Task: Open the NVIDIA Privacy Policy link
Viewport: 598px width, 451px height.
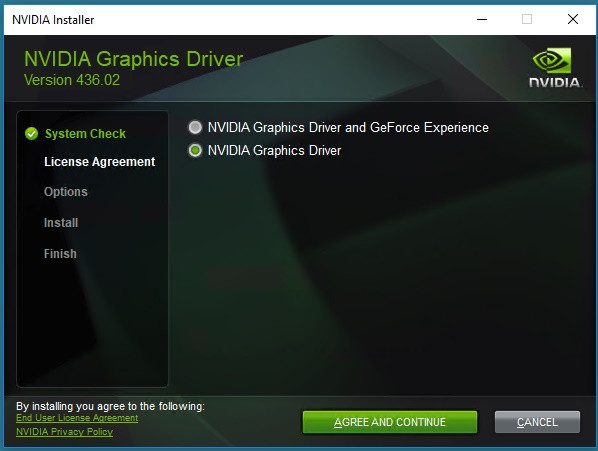Action: coord(64,432)
